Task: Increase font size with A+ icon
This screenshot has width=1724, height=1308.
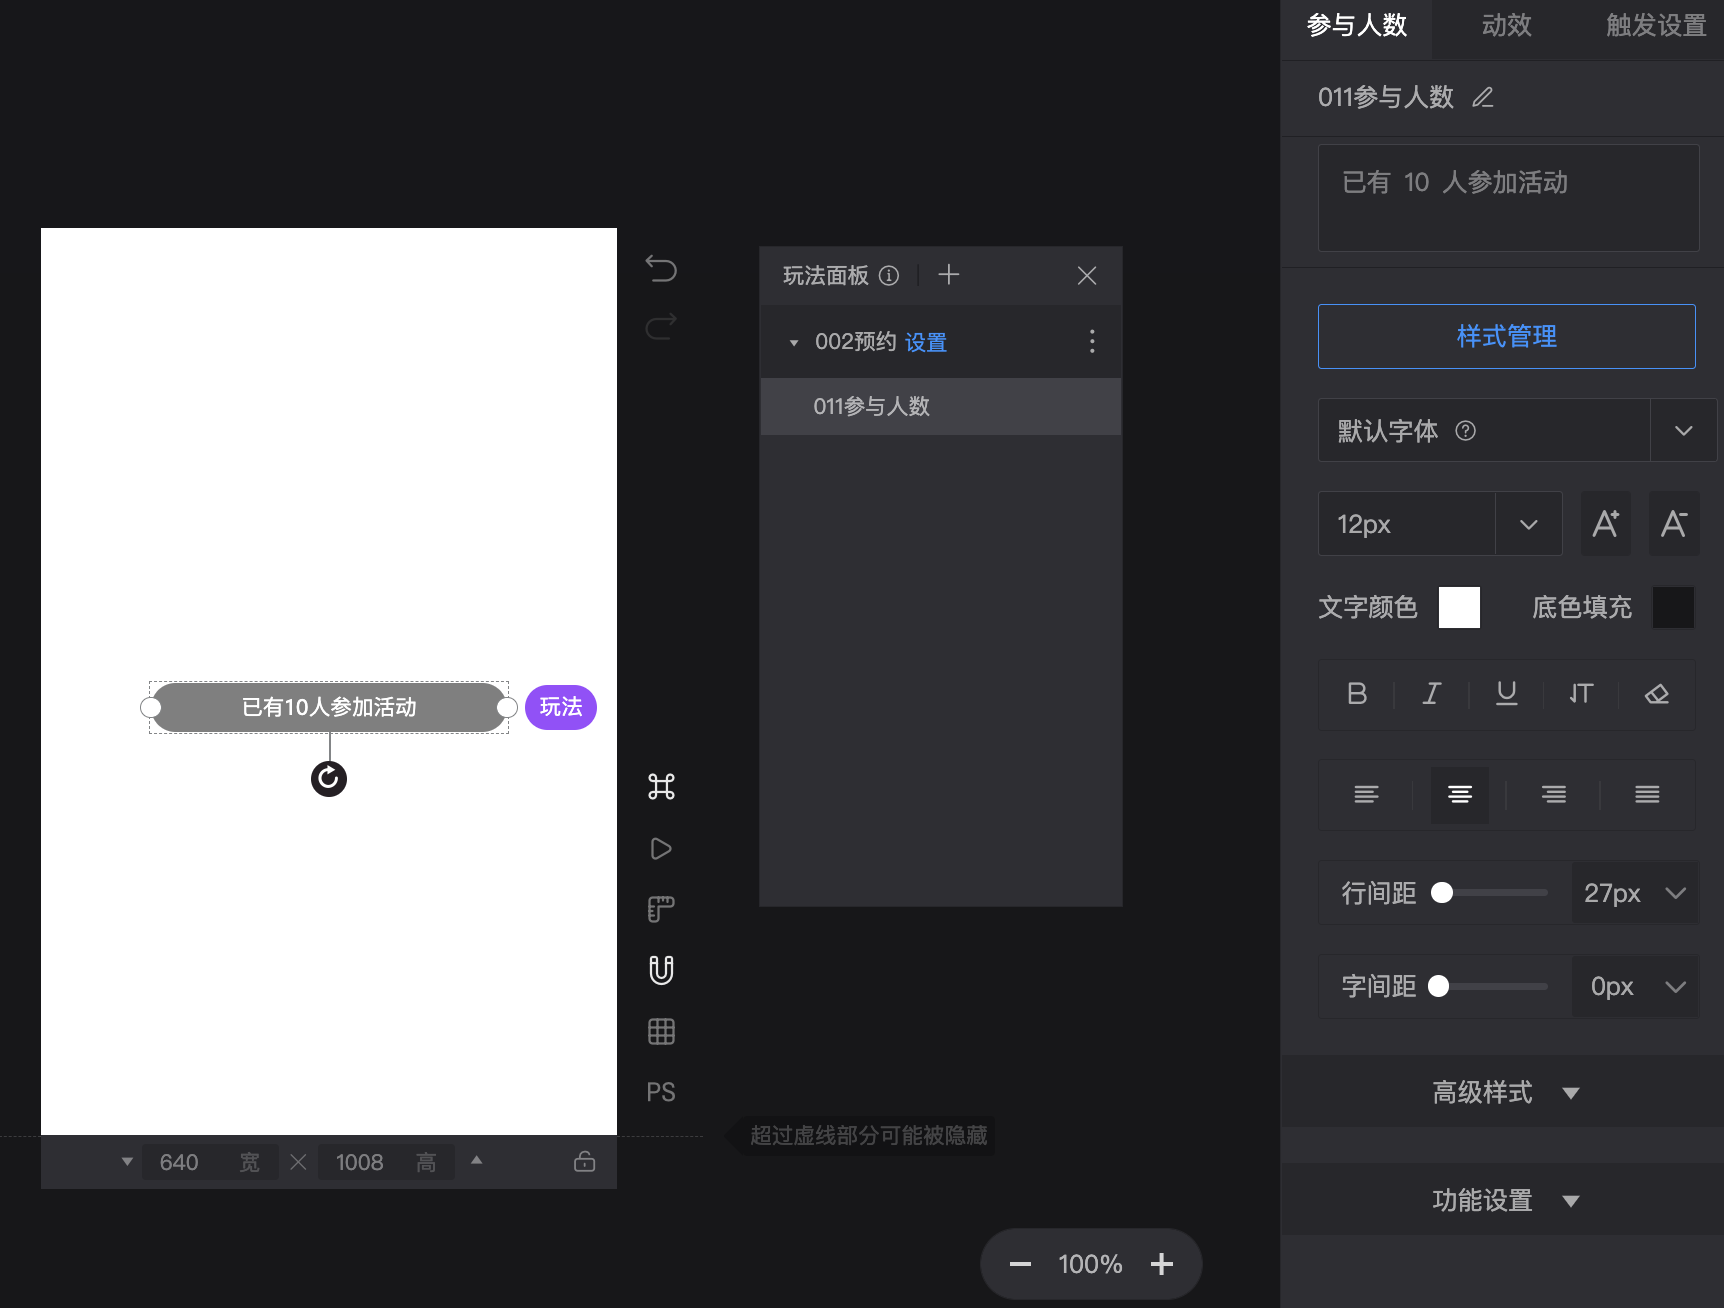Action: pos(1606,523)
